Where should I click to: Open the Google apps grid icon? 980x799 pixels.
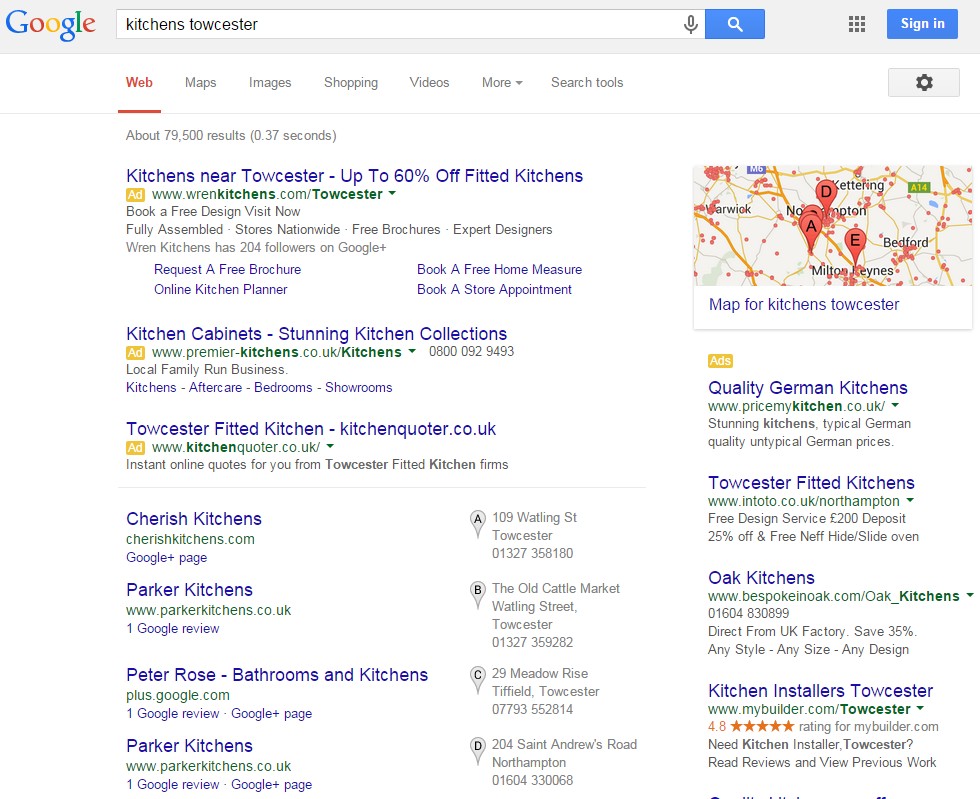pos(857,24)
